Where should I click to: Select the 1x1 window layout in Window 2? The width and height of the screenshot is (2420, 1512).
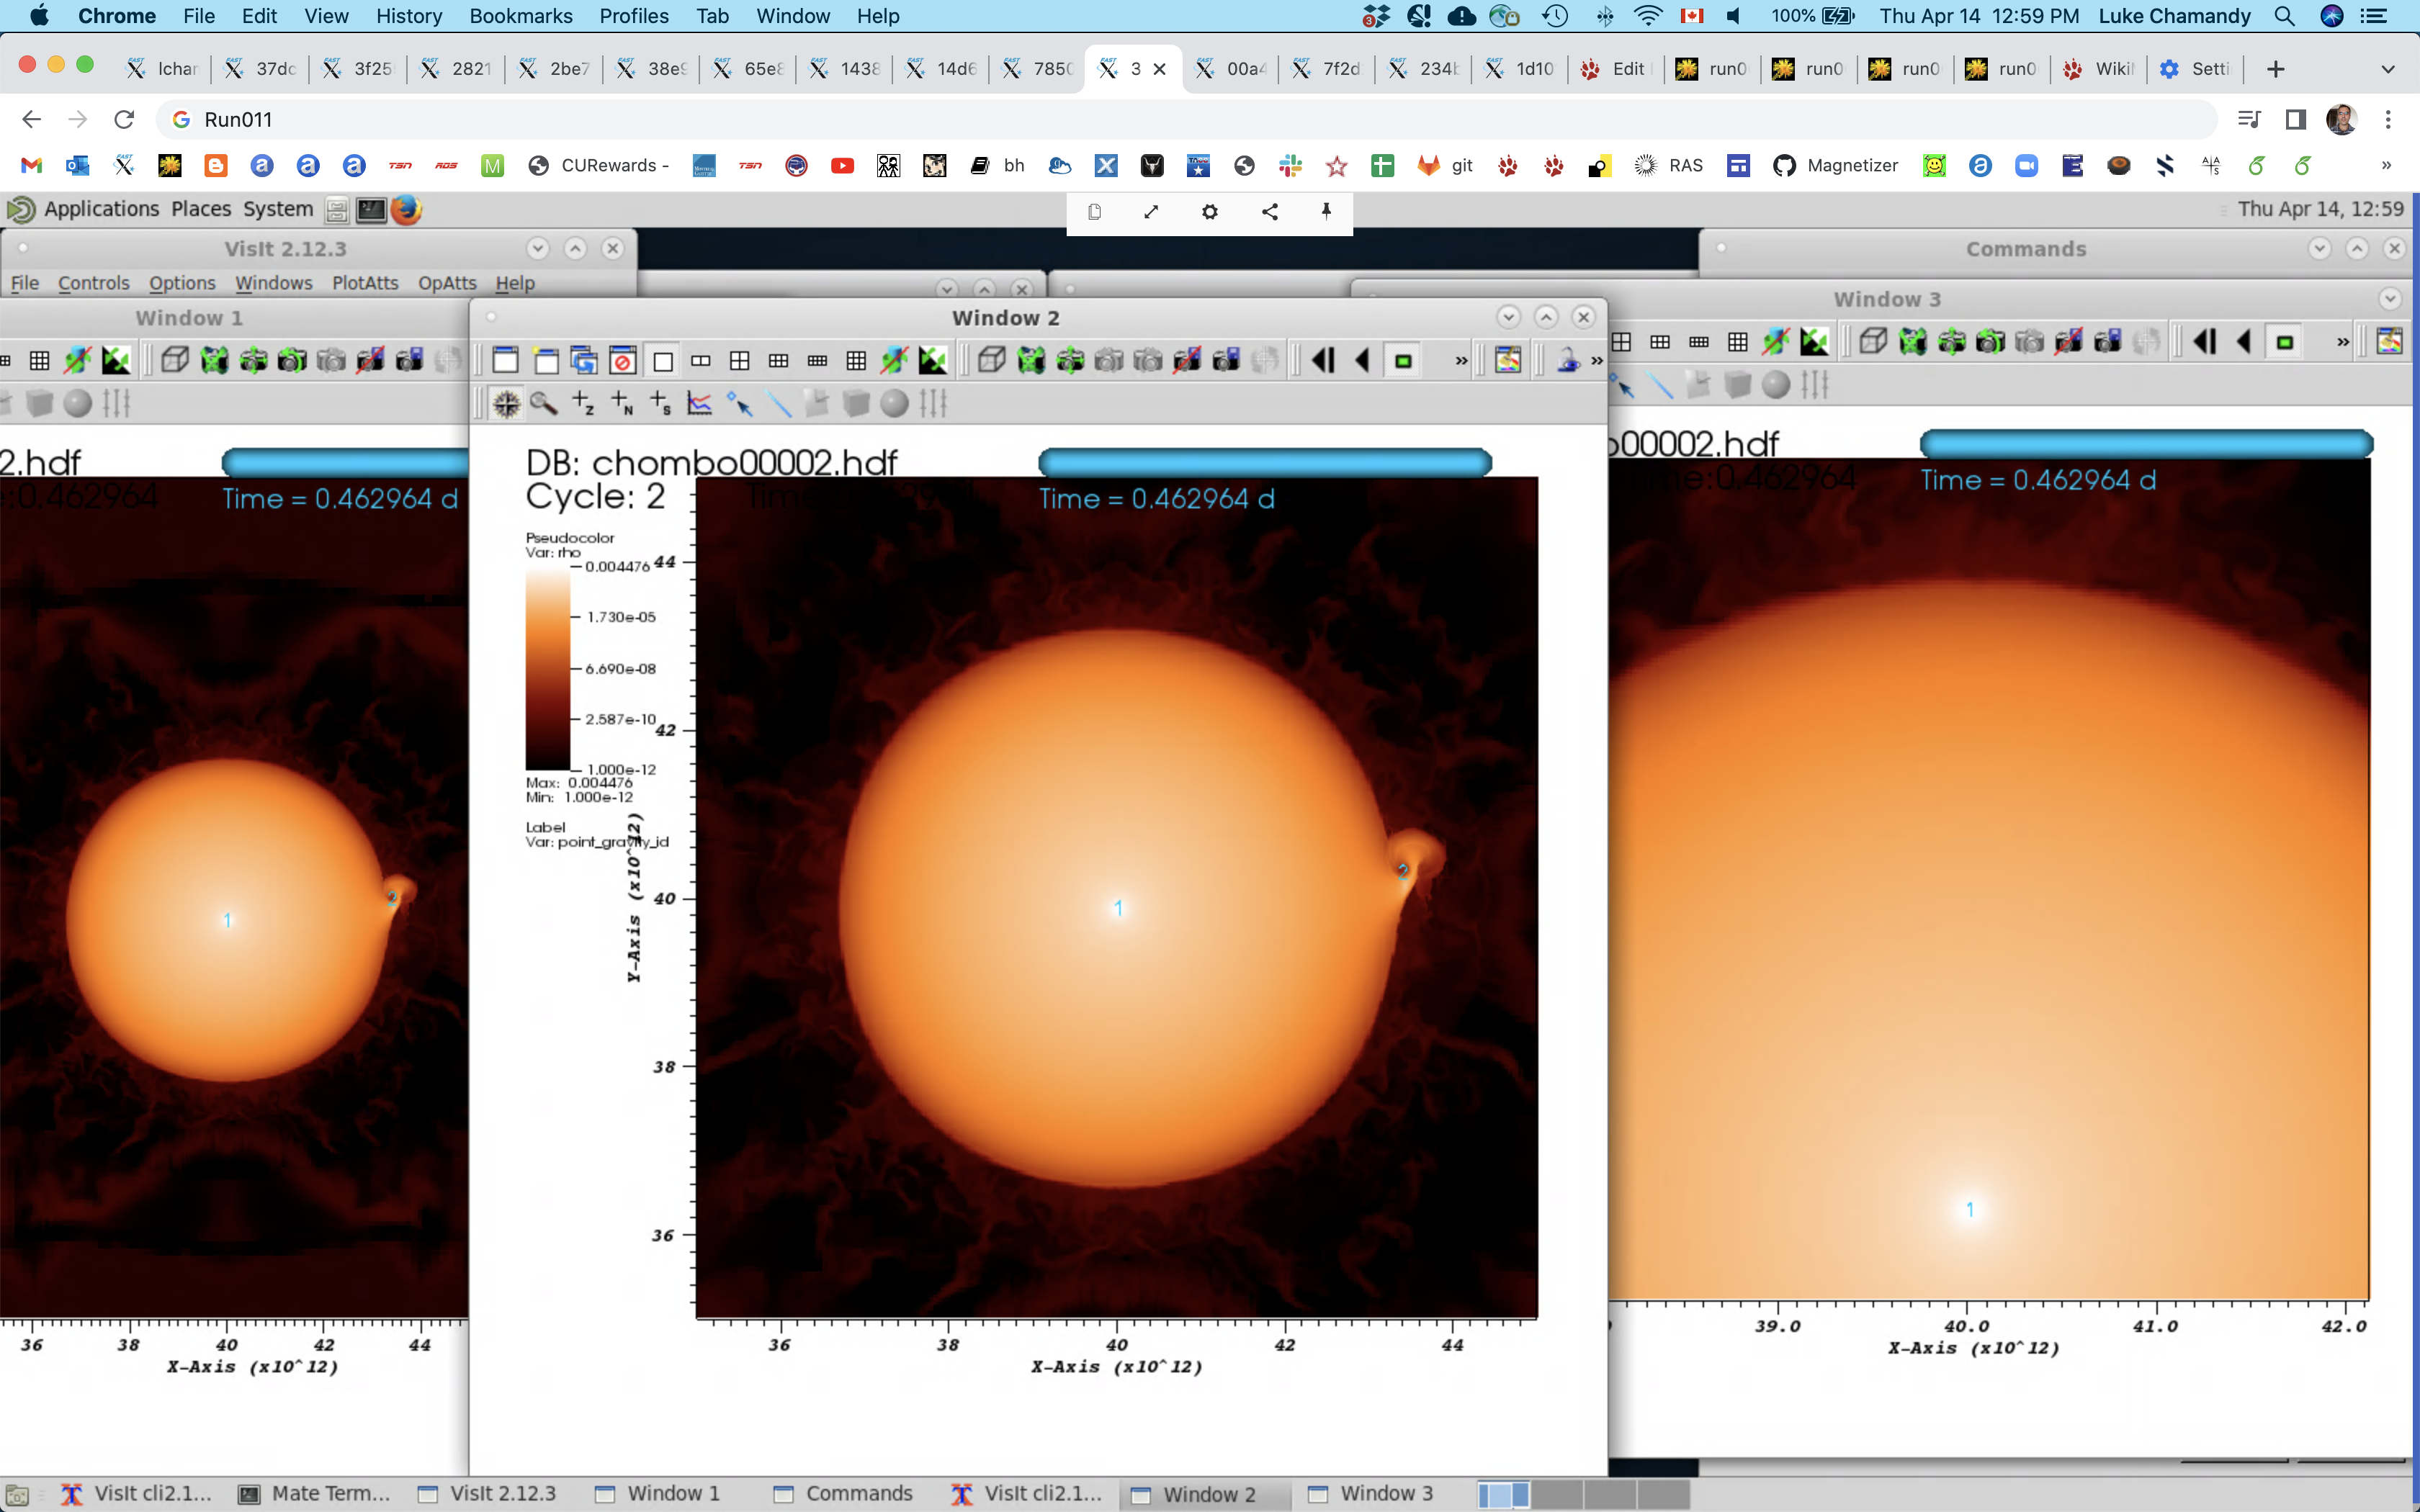pos(662,360)
